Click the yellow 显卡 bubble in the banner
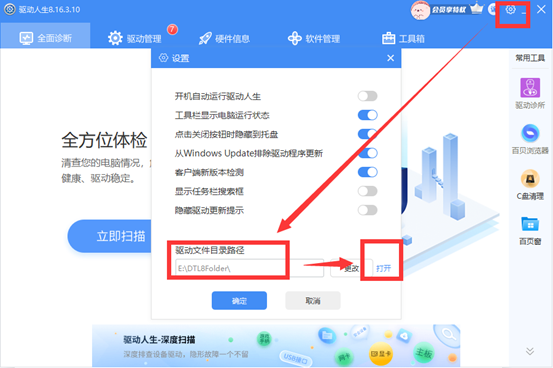553x368 pixels. (380, 353)
